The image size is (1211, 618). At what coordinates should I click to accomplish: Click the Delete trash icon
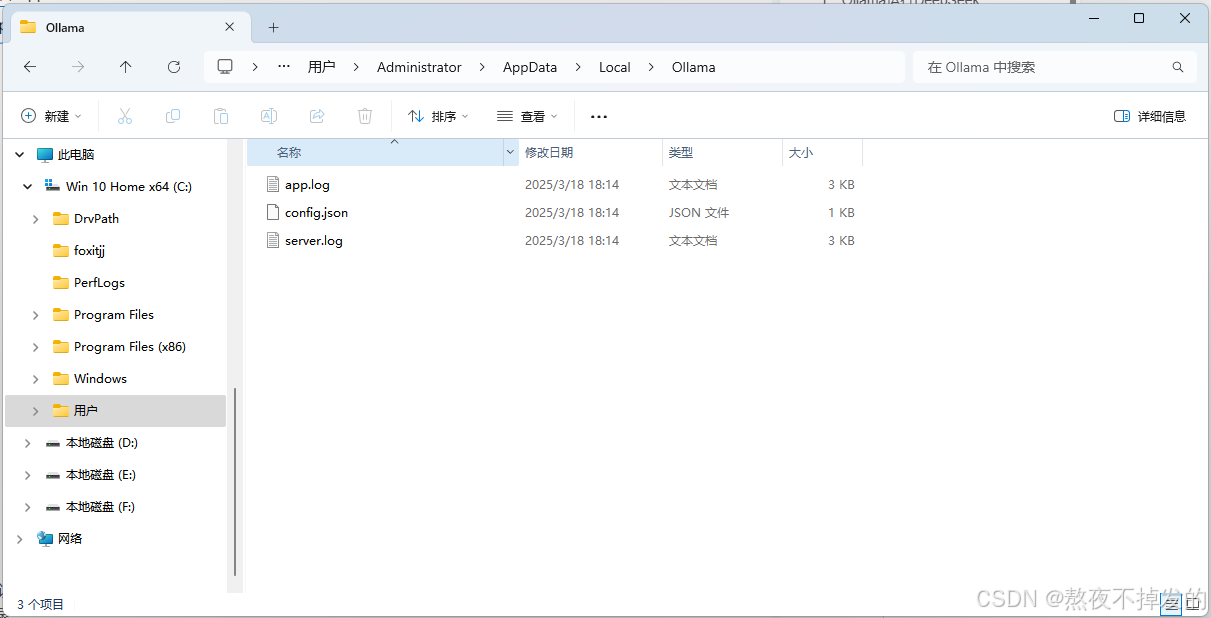pos(365,116)
